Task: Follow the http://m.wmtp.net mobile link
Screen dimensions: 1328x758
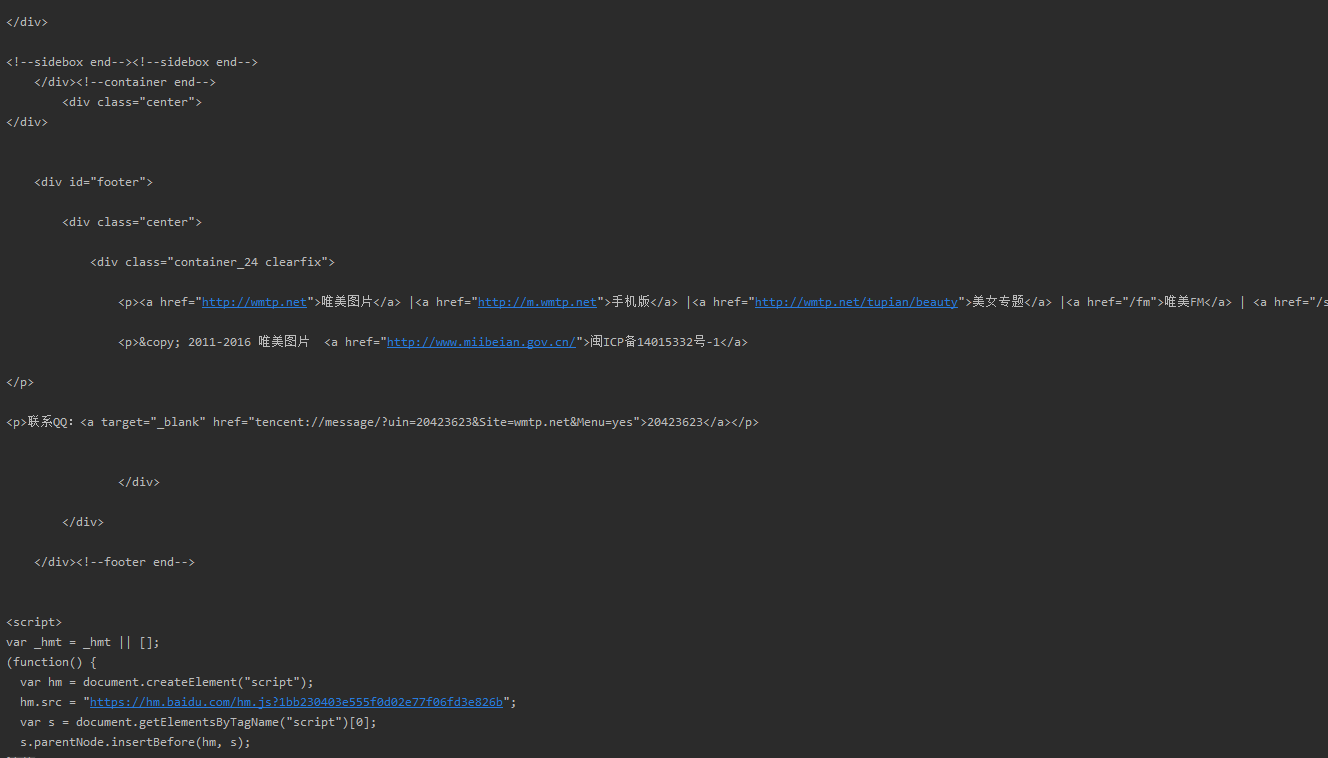Action: (x=537, y=302)
